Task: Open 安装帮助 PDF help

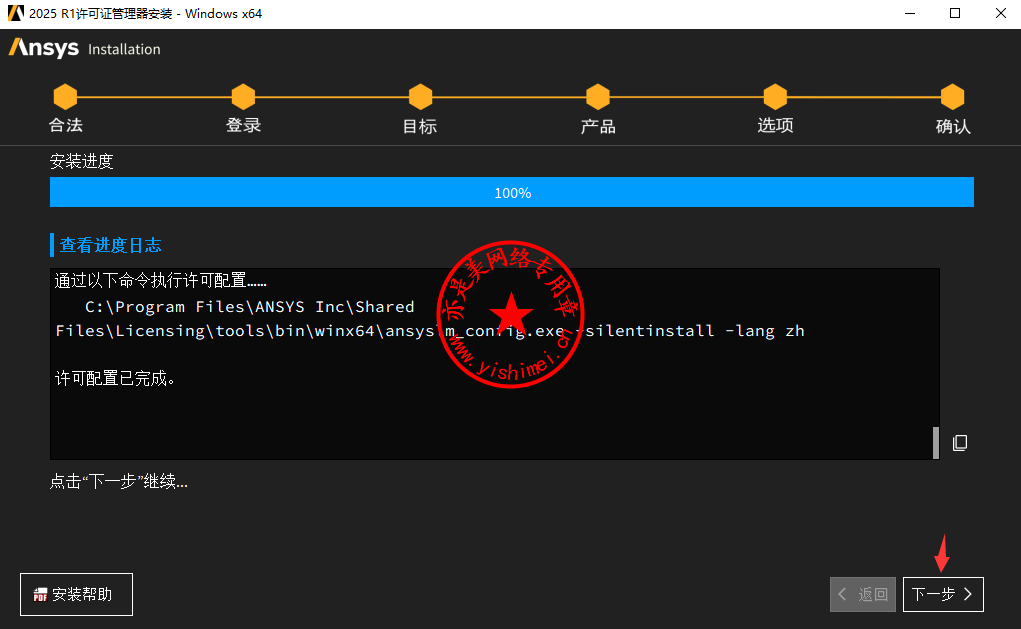Action: point(76,594)
